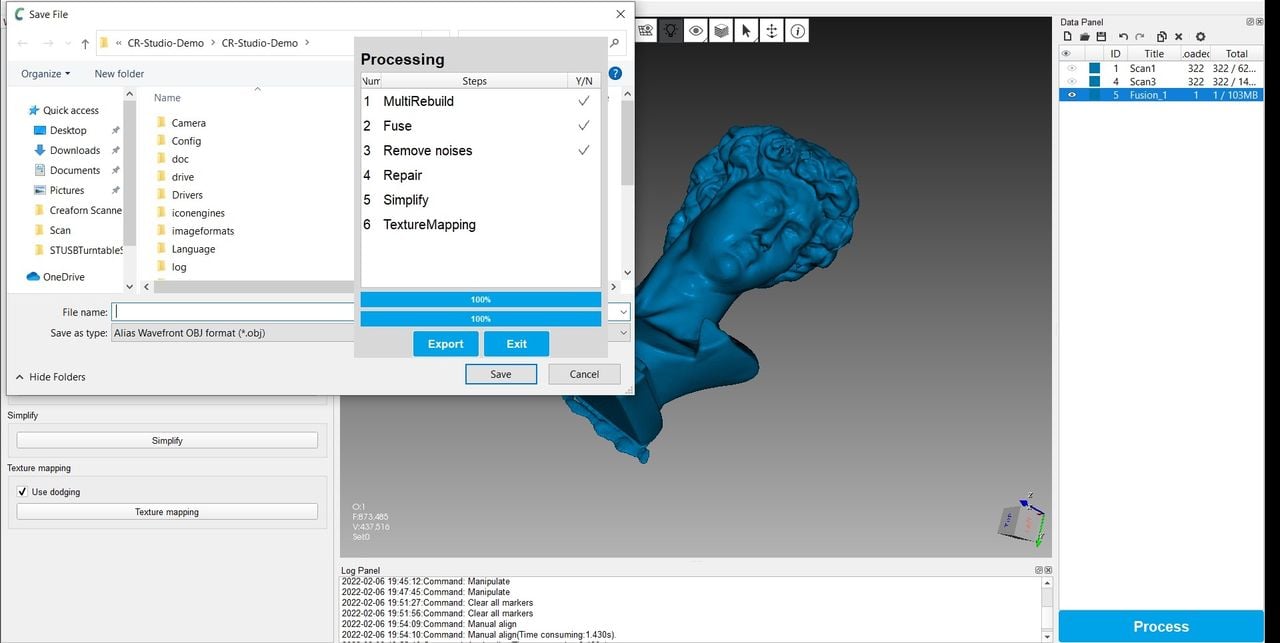Open the Save as type dropdown
The image size is (1280, 643).
pyautogui.click(x=232, y=333)
